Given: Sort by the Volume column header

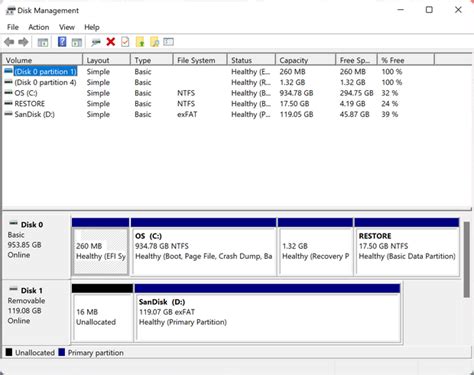Looking at the screenshot, I should point(42,60).
